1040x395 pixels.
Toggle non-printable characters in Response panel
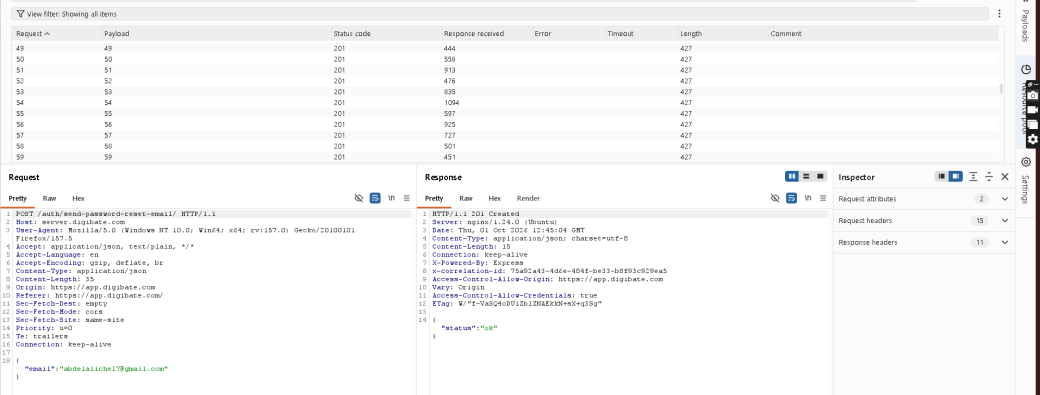pos(808,198)
